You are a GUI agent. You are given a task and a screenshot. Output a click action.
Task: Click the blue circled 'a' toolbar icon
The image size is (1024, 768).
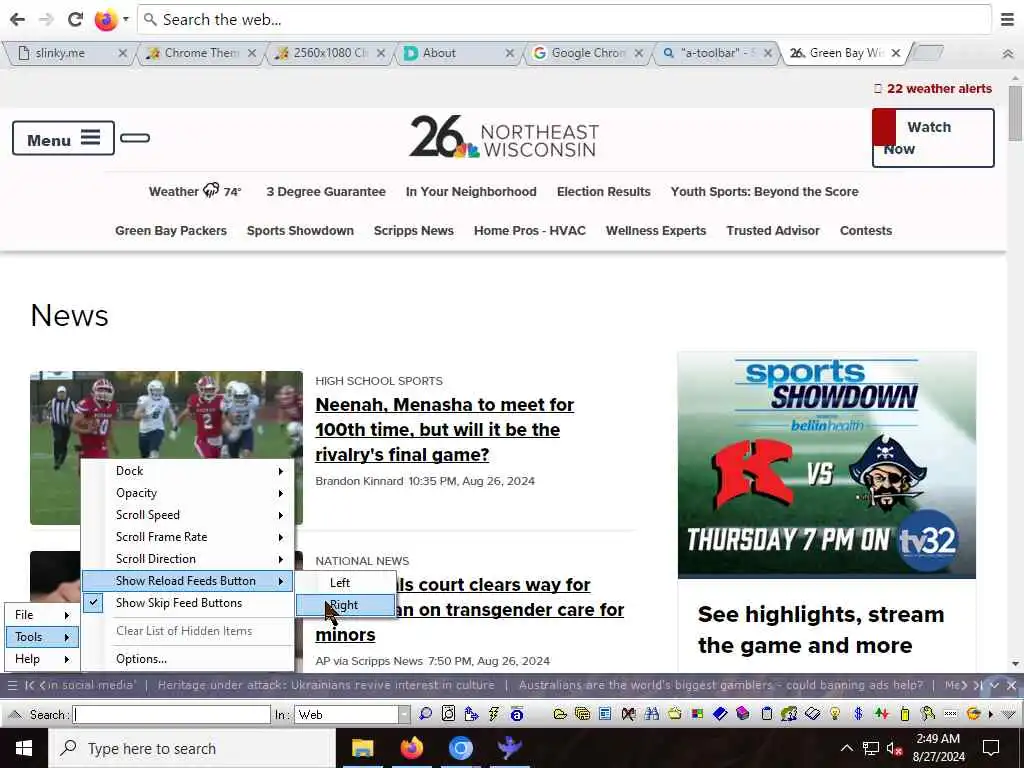point(517,714)
